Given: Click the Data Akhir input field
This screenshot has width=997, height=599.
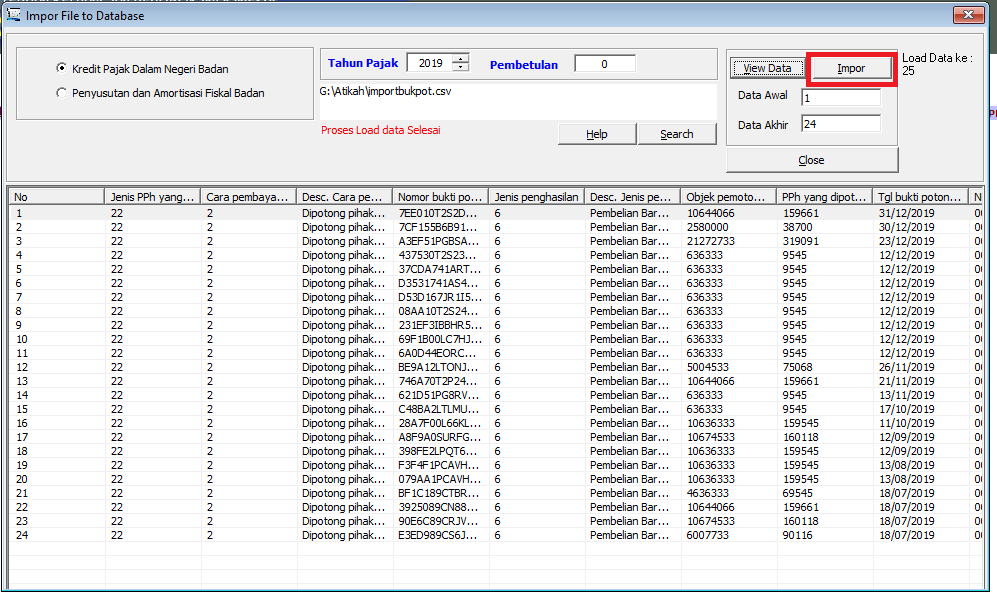Looking at the screenshot, I should (x=841, y=124).
